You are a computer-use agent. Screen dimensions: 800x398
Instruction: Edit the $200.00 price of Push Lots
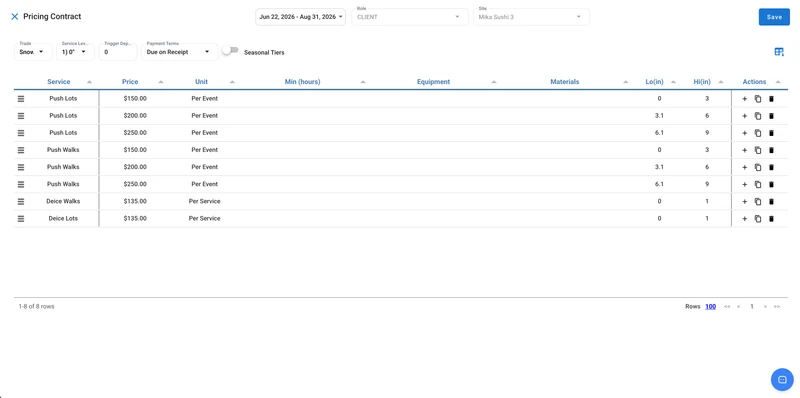tap(135, 116)
